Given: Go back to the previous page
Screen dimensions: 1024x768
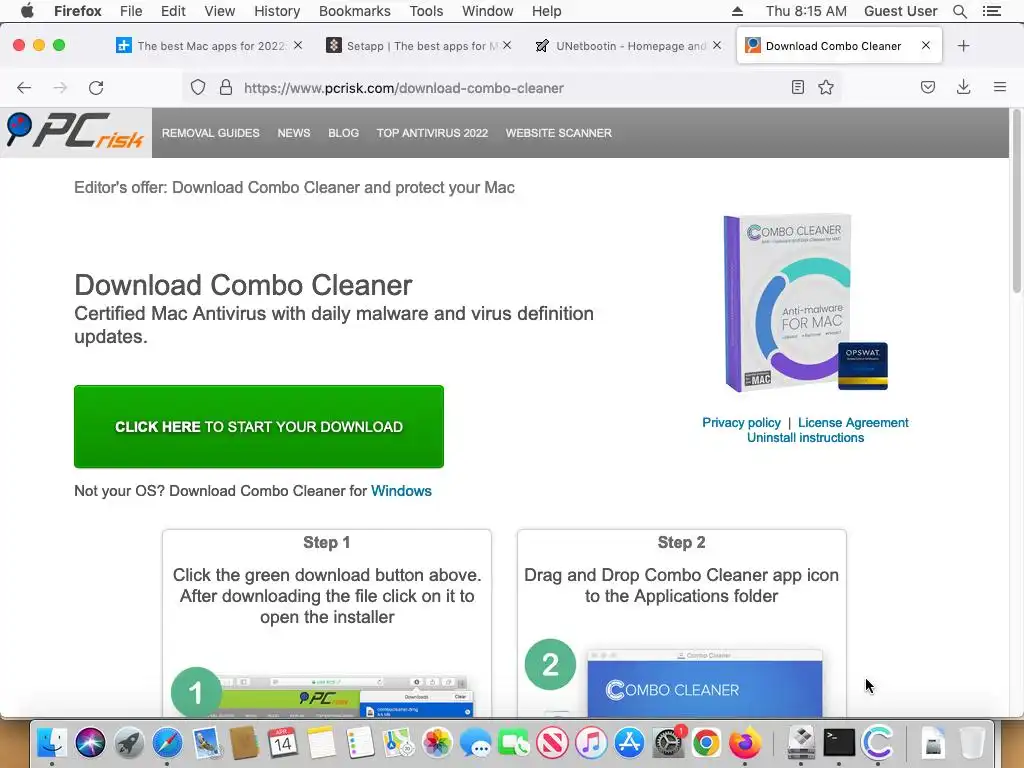Looking at the screenshot, I should pyautogui.click(x=24, y=88).
